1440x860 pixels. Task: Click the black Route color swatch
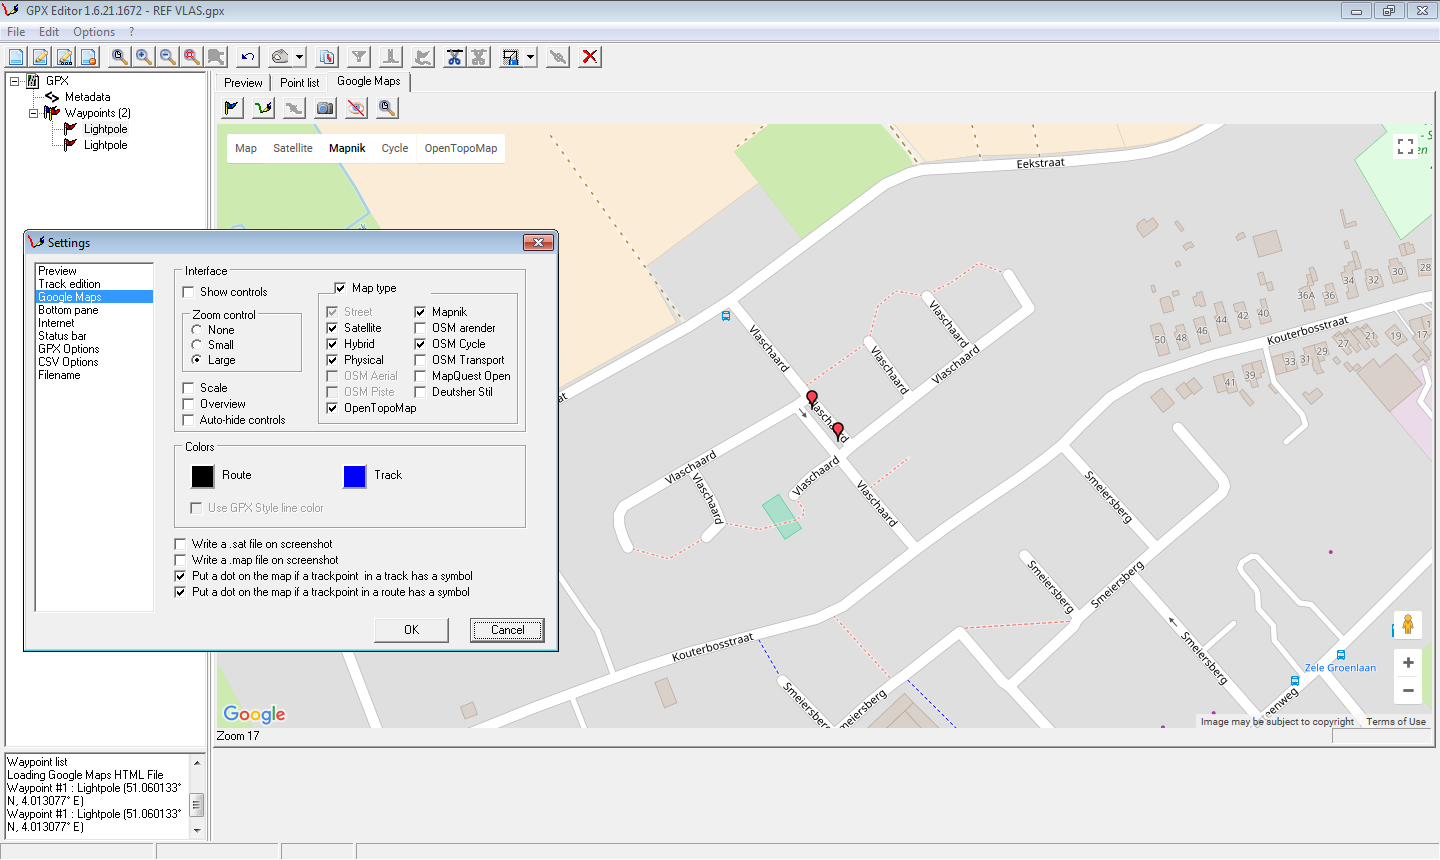[x=203, y=476]
